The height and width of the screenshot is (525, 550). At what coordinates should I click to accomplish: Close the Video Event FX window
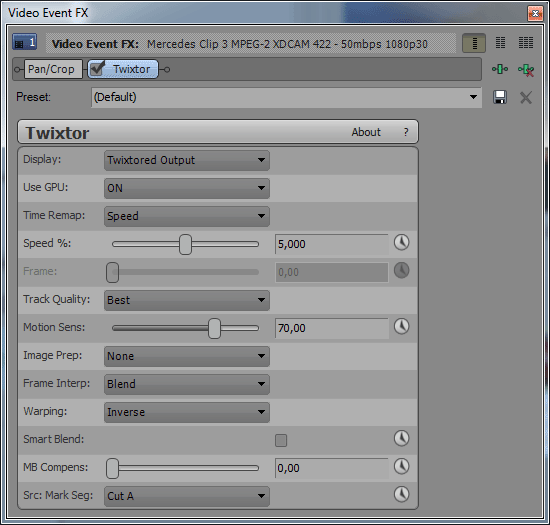coord(535,13)
